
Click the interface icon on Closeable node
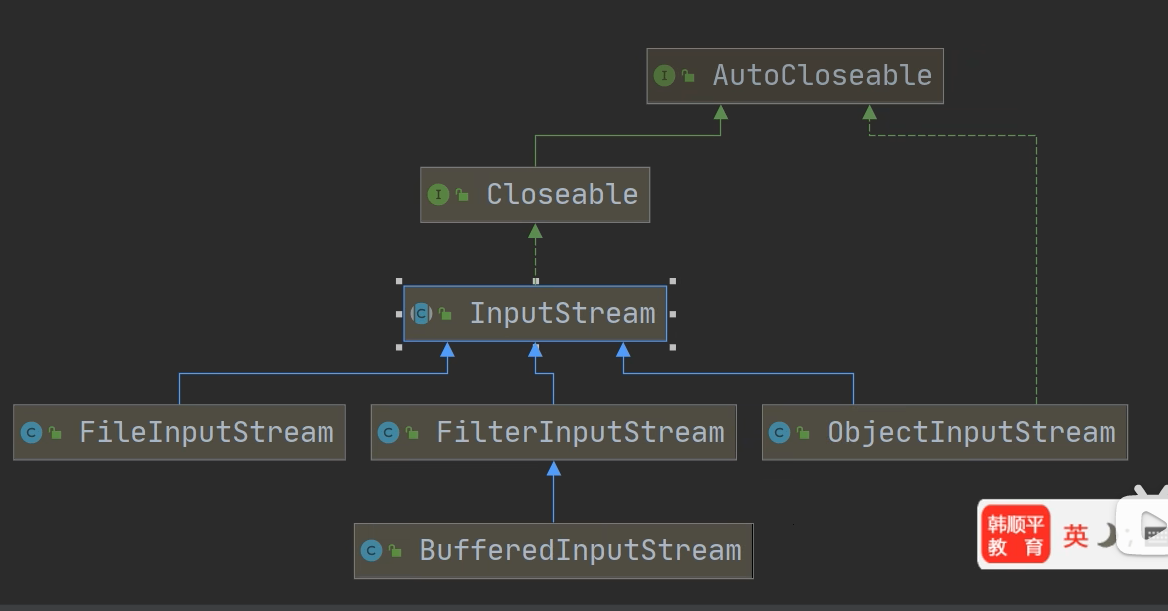(x=438, y=195)
